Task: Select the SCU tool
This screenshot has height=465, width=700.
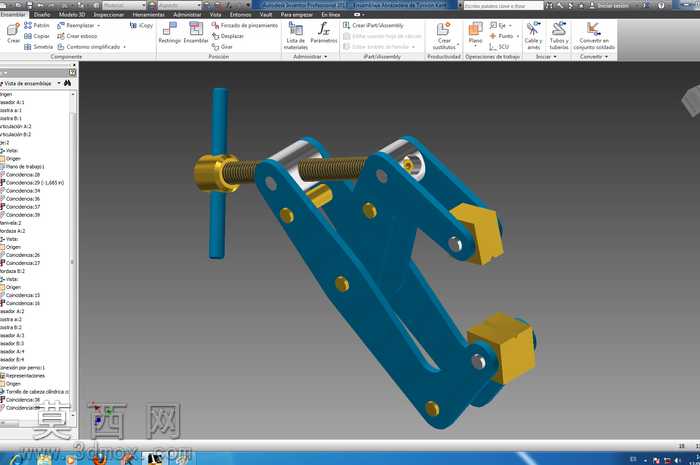Action: [x=499, y=47]
